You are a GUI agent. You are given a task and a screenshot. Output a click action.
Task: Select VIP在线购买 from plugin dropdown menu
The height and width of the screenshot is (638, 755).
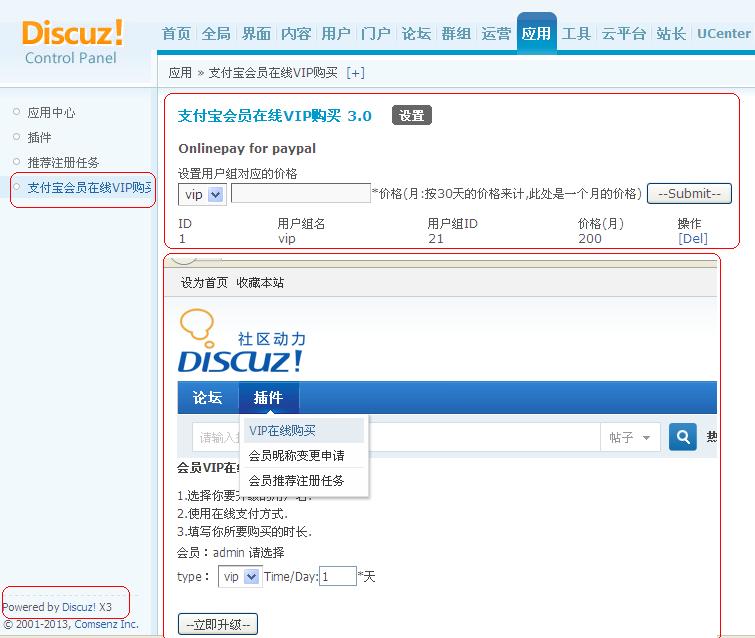pyautogui.click(x=283, y=431)
